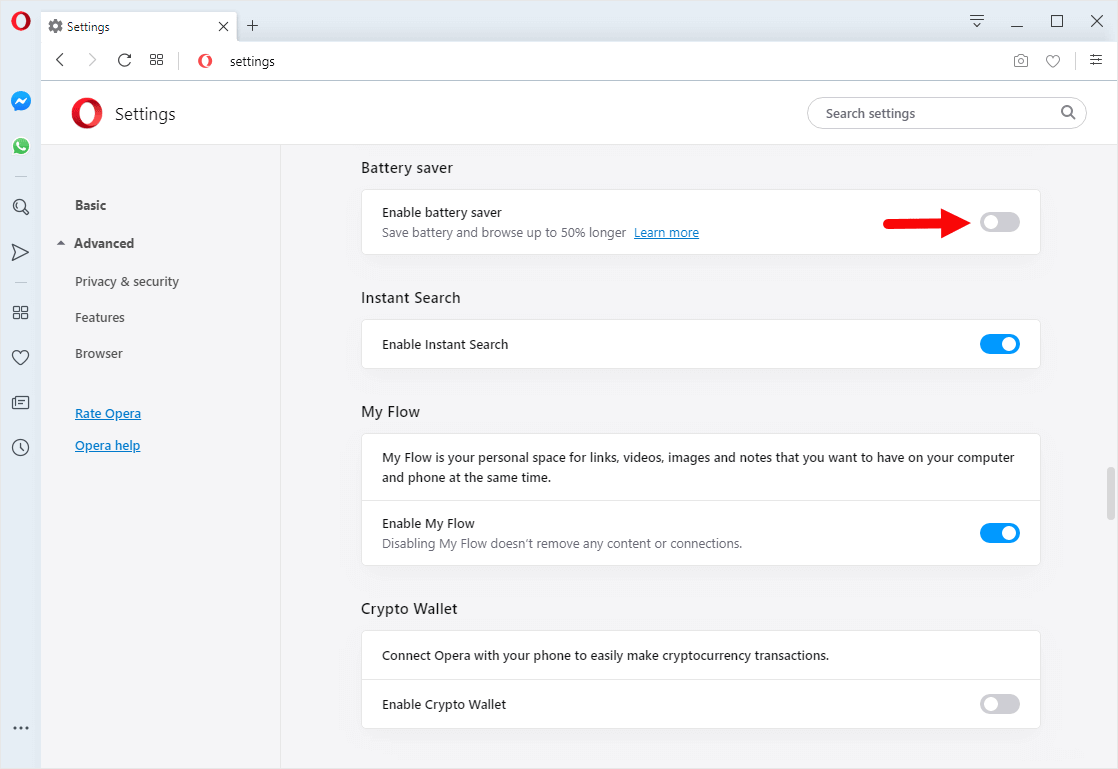This screenshot has width=1118, height=769.
Task: Open the Features settings section
Action: click(x=100, y=318)
